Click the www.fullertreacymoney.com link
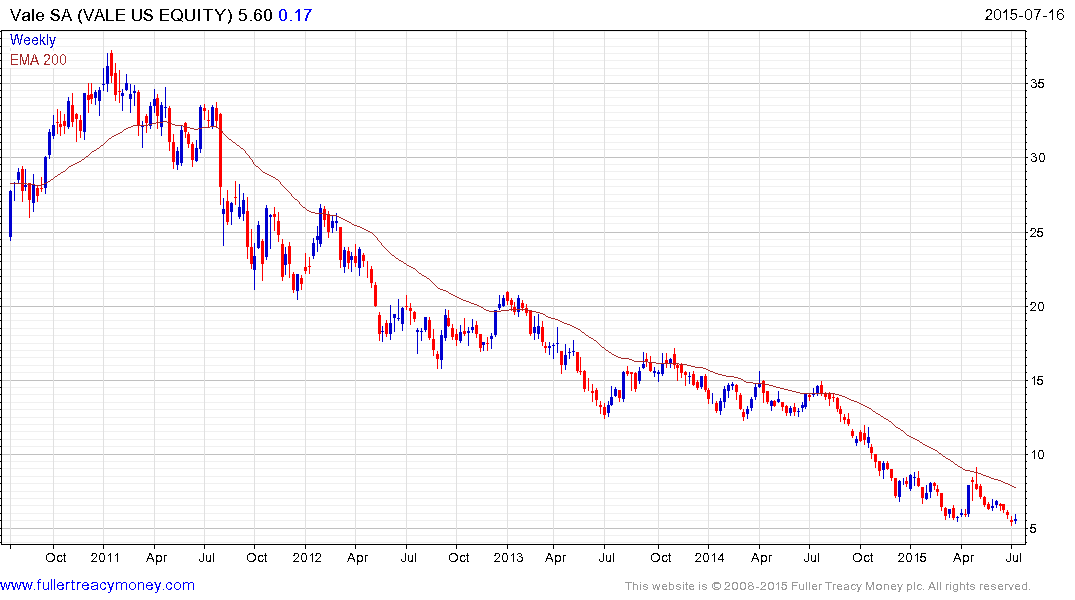 click(x=97, y=585)
